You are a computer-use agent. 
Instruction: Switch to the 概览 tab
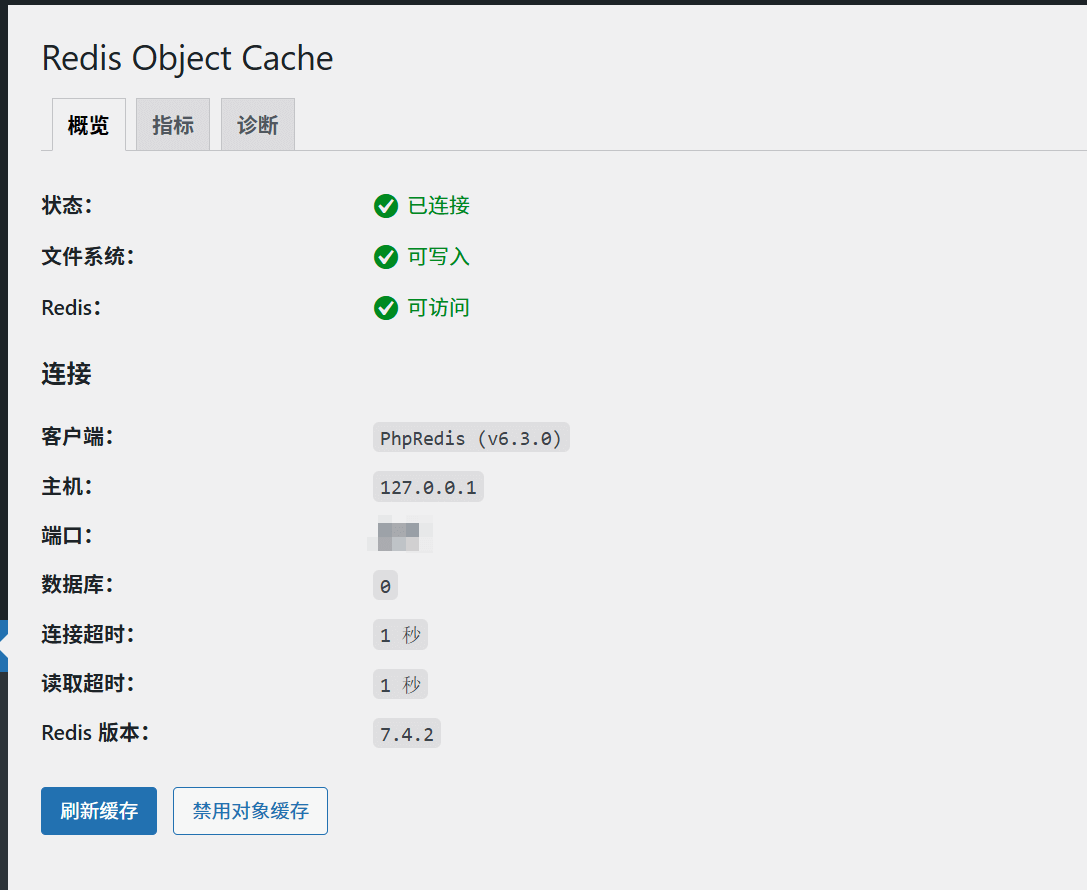pyautogui.click(x=88, y=125)
